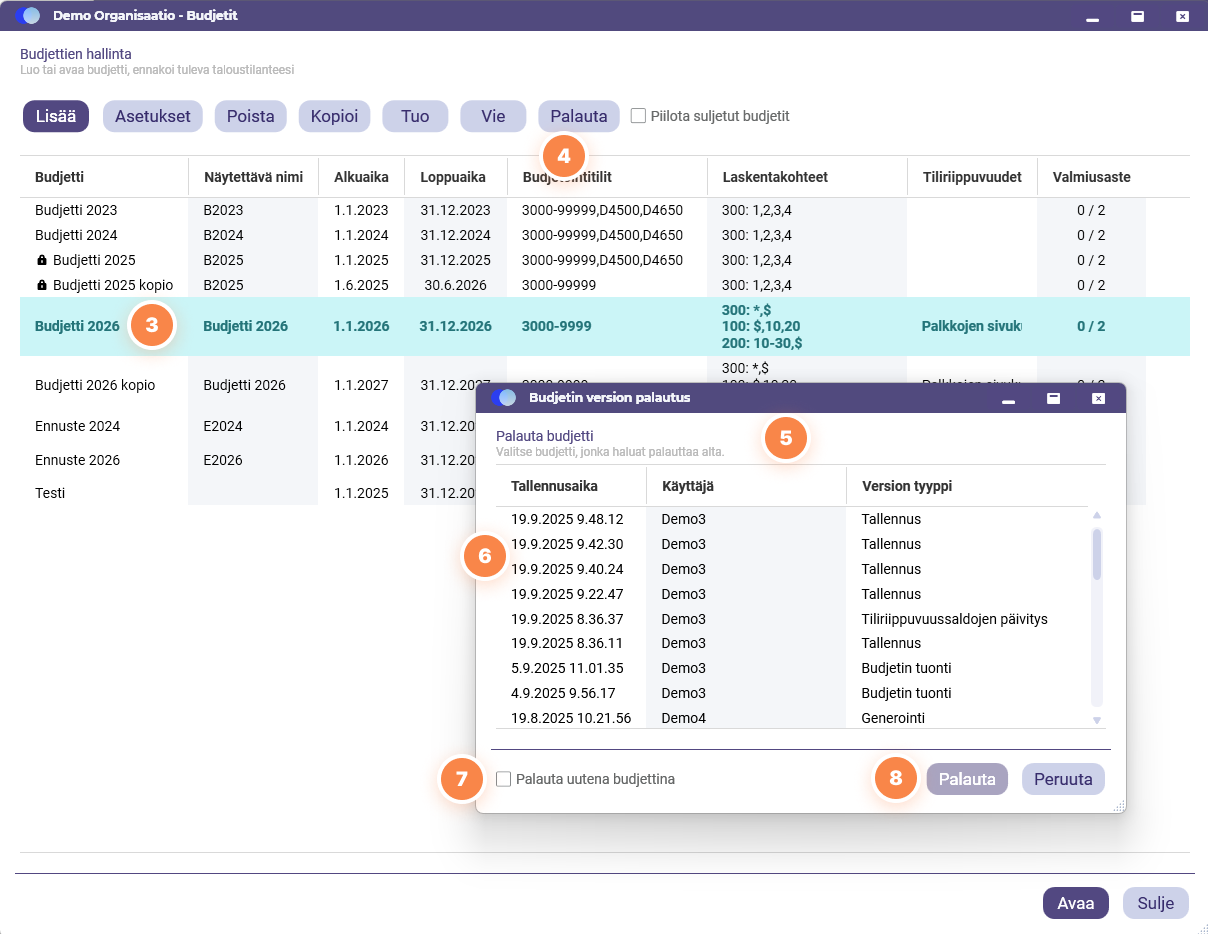Click the Avaa button
Image resolution: width=1208 pixels, height=934 pixels.
click(x=1076, y=903)
